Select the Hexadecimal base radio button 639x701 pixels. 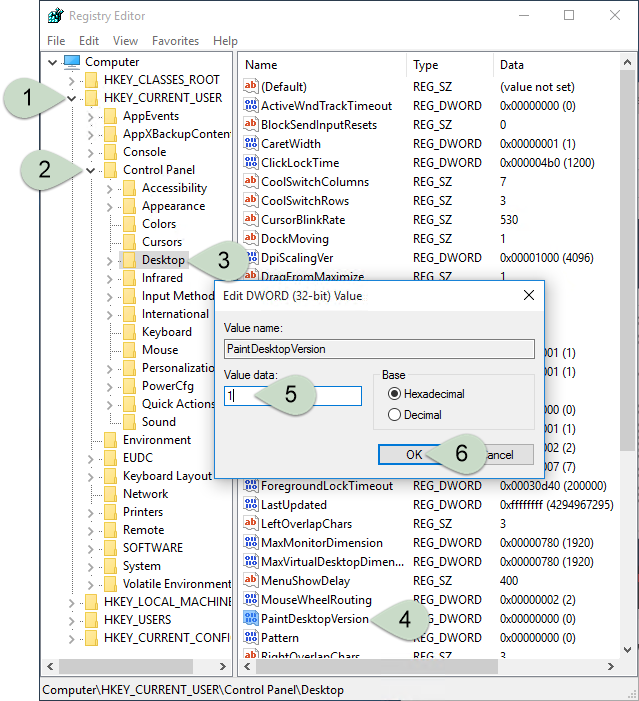(394, 394)
